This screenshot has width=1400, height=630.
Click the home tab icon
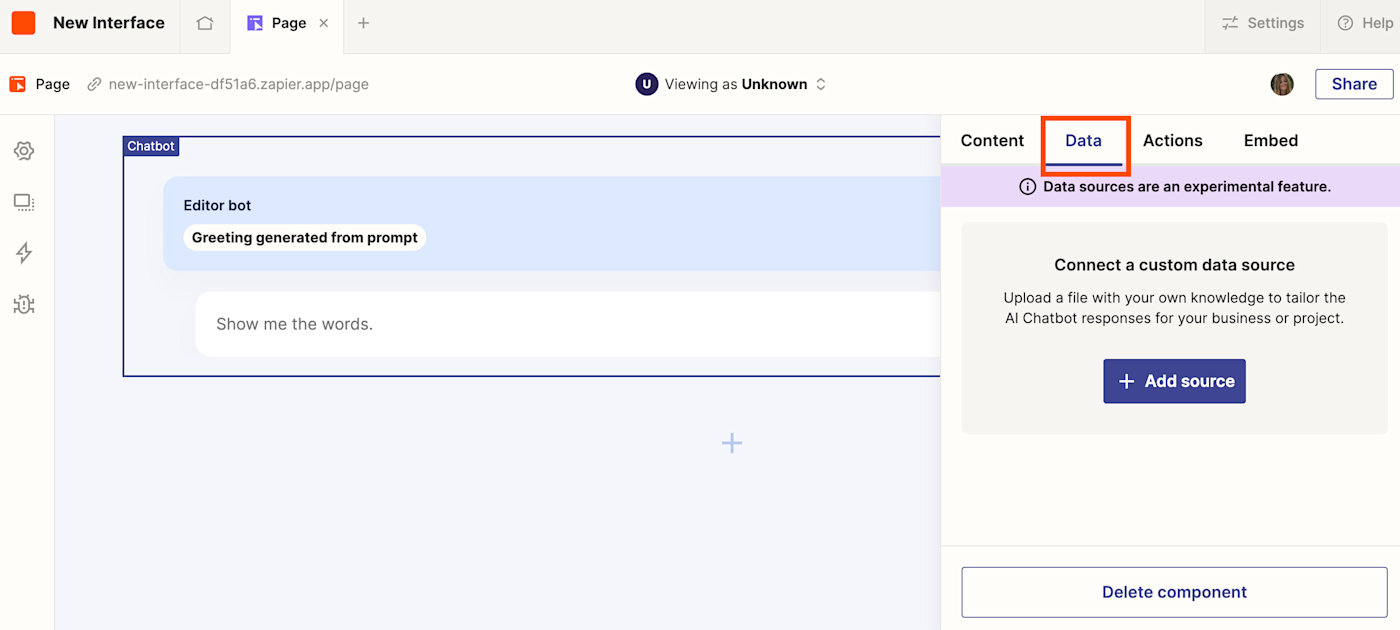[x=205, y=22]
